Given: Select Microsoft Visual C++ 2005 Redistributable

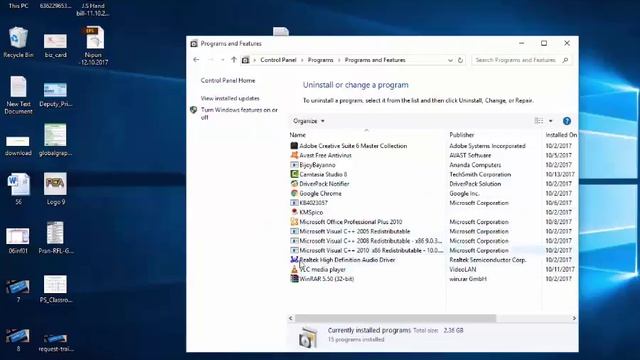Looking at the screenshot, I should [x=433, y=231].
